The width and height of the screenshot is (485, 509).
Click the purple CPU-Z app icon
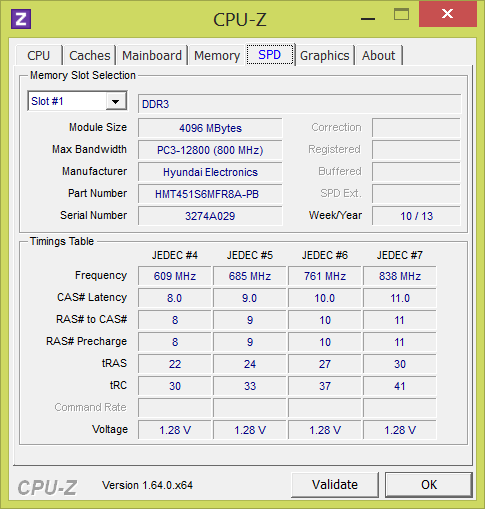21,19
